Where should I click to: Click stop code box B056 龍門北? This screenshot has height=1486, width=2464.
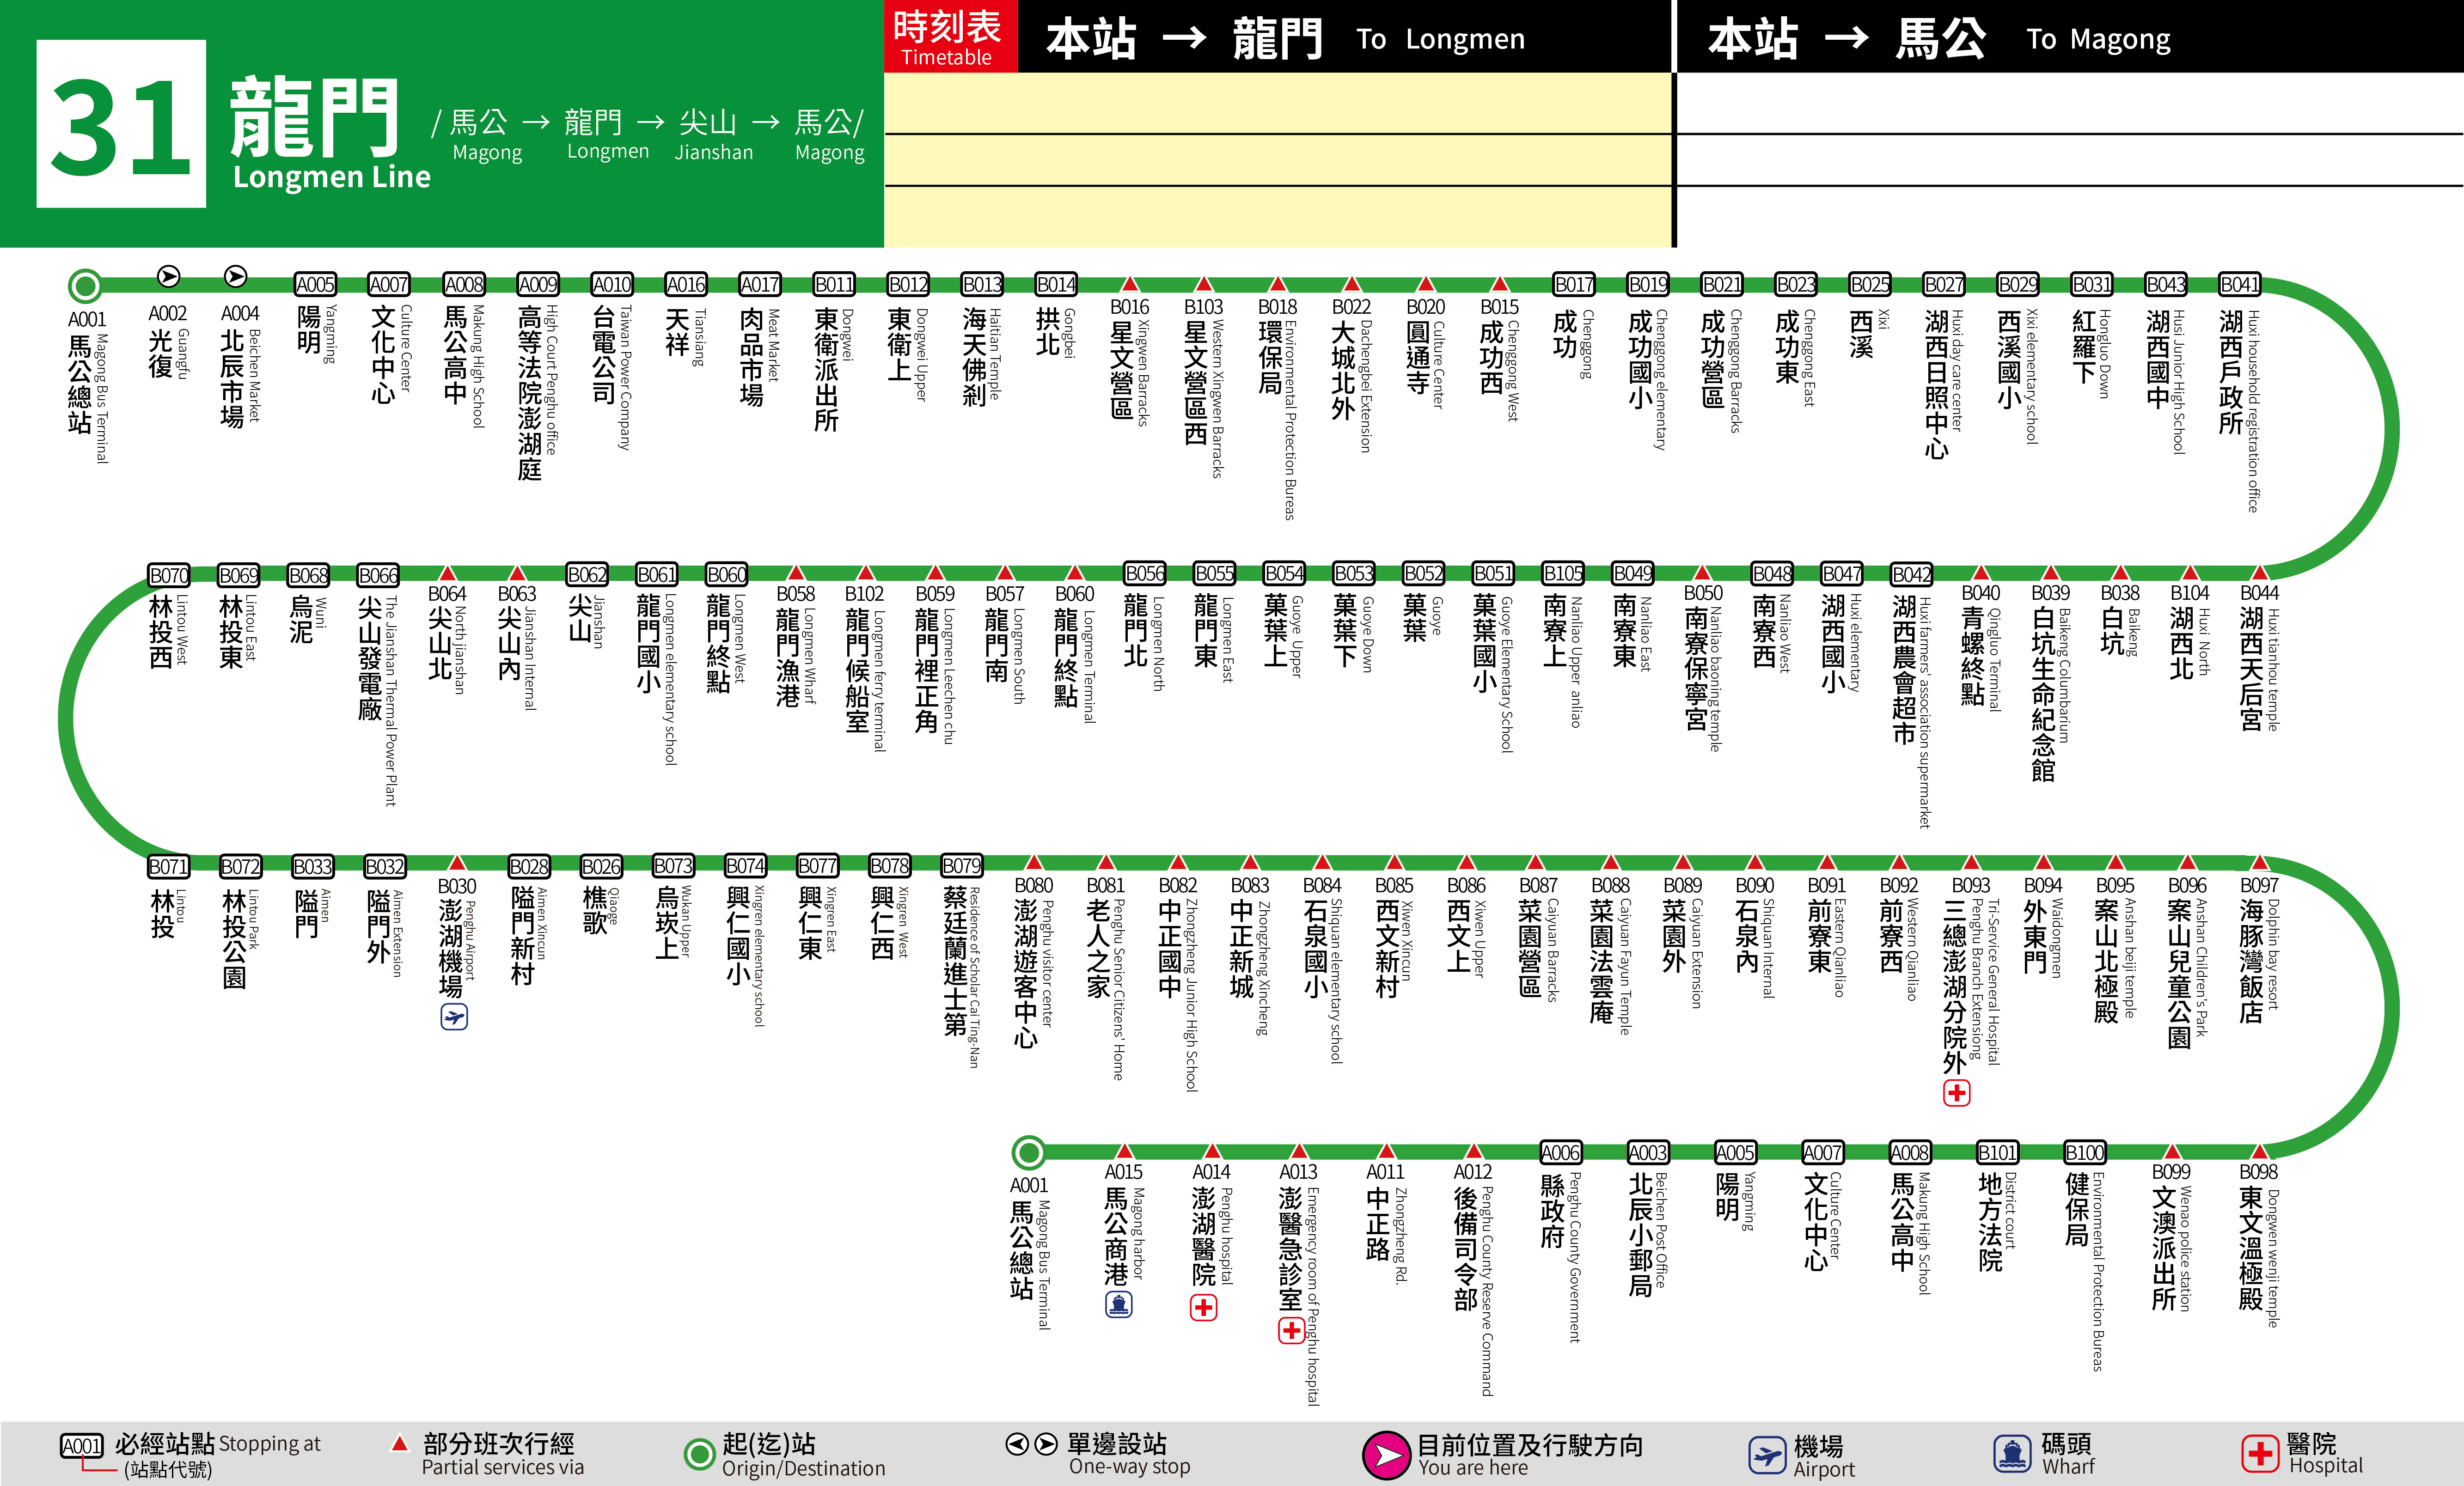point(1145,574)
